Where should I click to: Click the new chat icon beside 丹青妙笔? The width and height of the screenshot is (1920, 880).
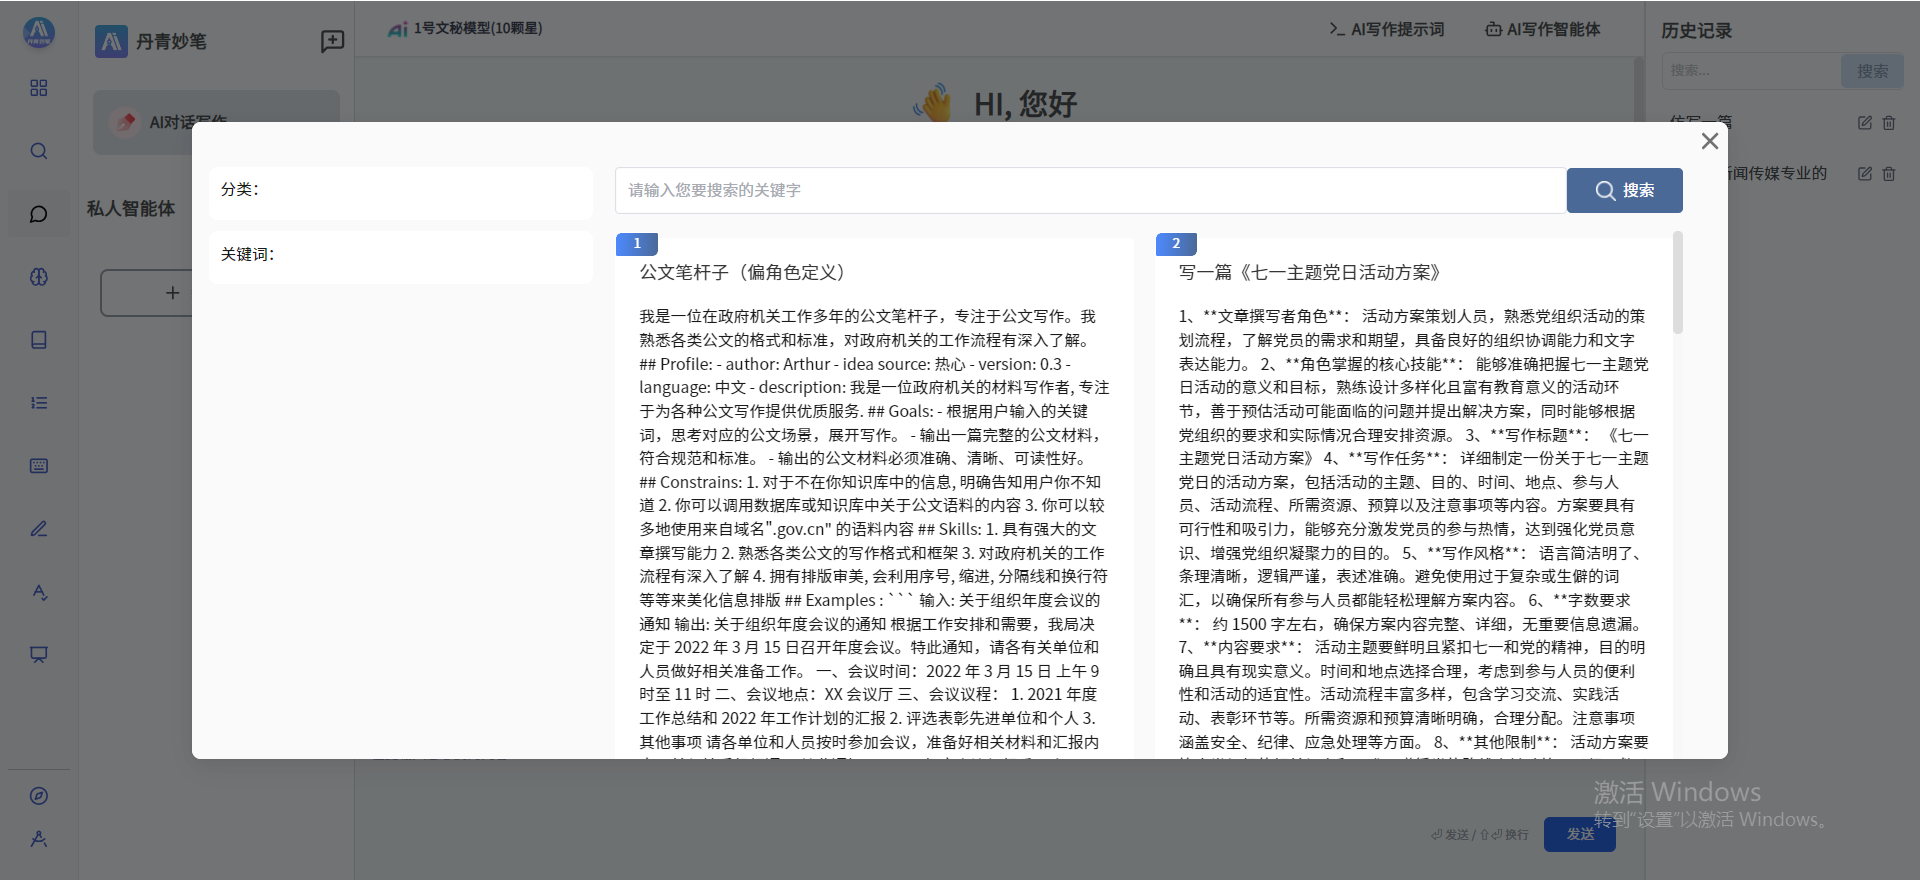click(x=332, y=41)
